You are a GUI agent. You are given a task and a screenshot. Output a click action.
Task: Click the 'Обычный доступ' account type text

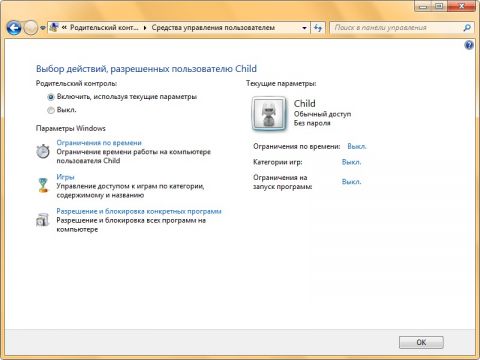pos(322,114)
